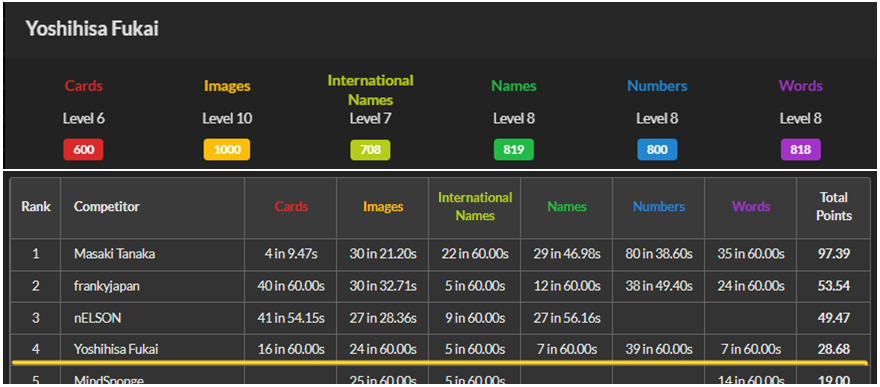
Task: Click the blue 800 score badge
Action: (657, 150)
